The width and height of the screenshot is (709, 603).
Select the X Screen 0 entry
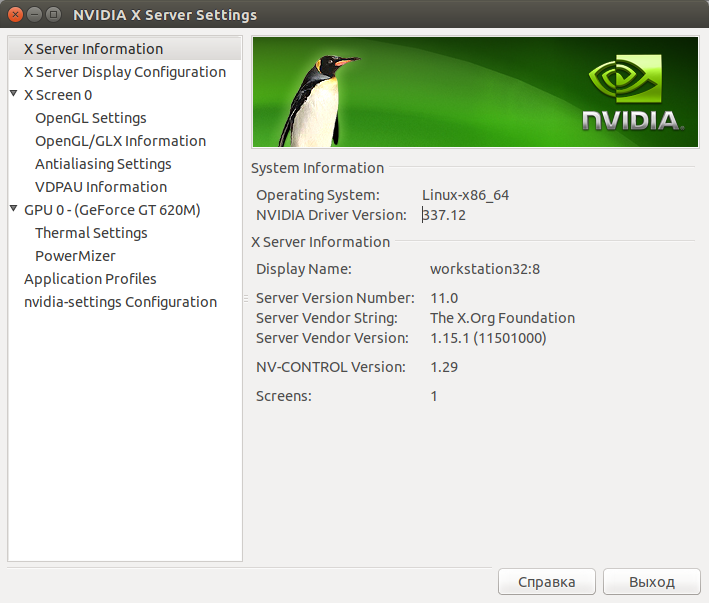58,95
